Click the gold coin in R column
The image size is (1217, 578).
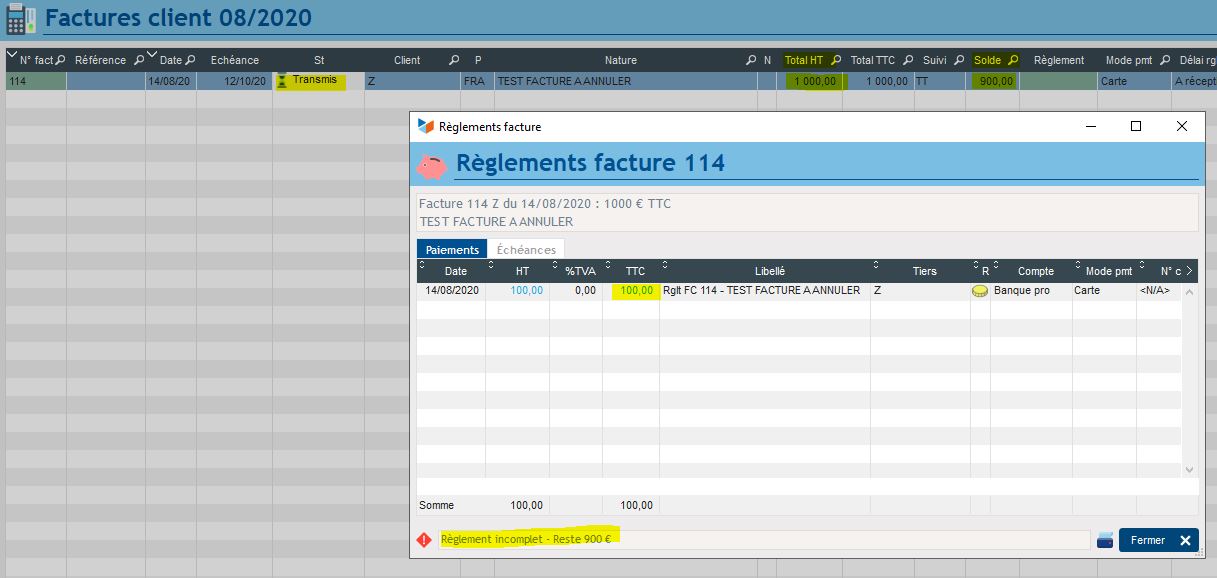pyautogui.click(x=979, y=291)
